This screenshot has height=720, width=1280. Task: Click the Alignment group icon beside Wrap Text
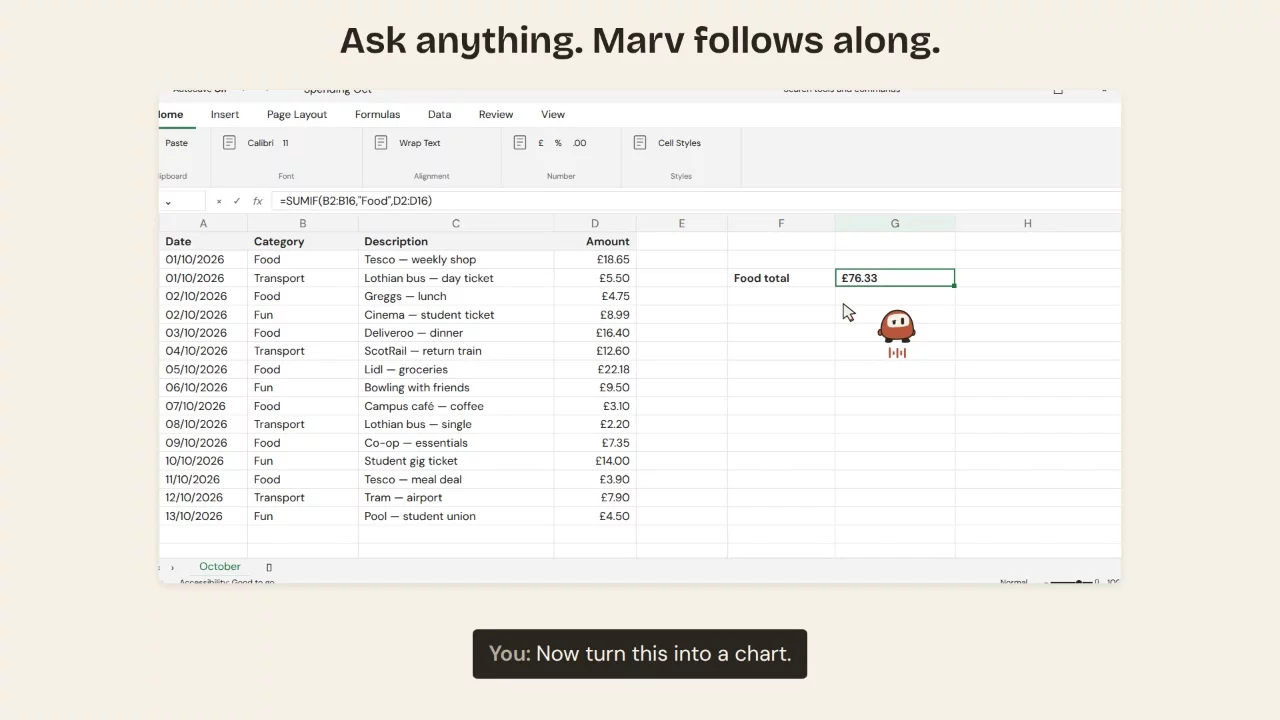[380, 143]
